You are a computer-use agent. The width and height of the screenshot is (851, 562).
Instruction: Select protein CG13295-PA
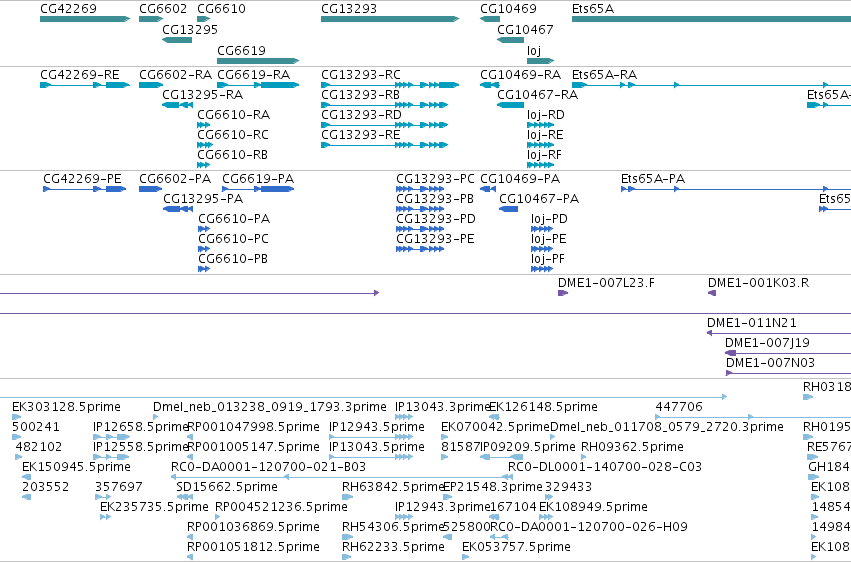(204, 199)
